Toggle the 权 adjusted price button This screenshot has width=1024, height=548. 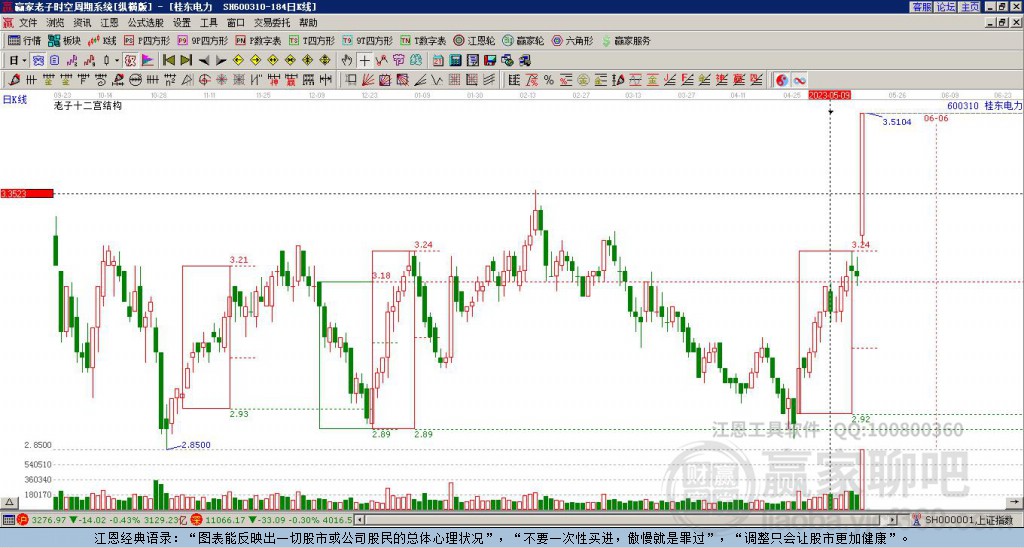(x=130, y=61)
